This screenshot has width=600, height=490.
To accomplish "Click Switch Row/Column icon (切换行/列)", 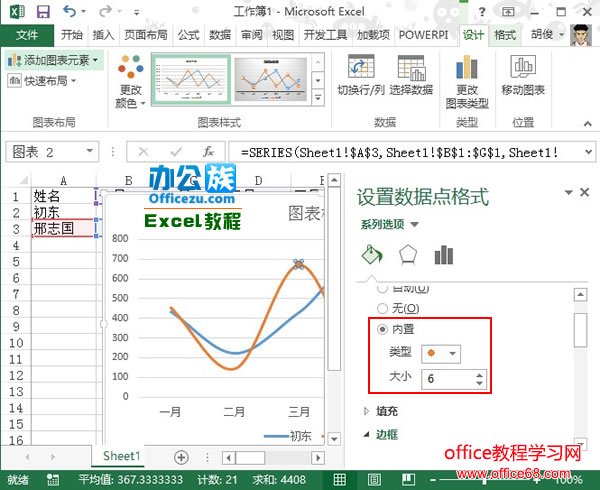I will tap(360, 75).
